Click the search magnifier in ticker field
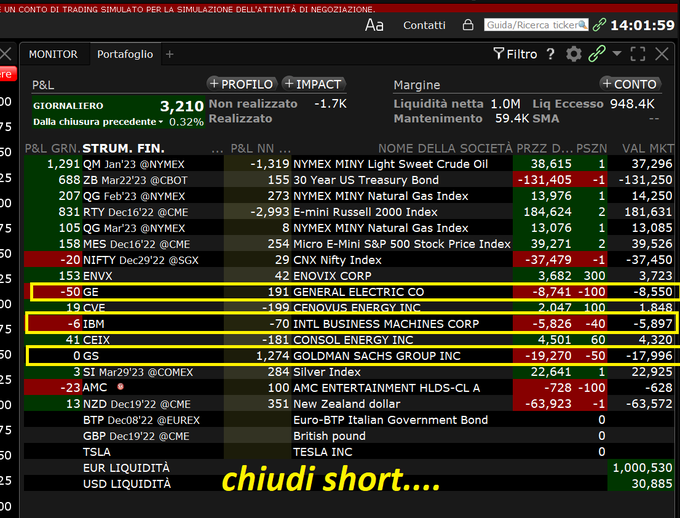The width and height of the screenshot is (680, 518). [583, 25]
